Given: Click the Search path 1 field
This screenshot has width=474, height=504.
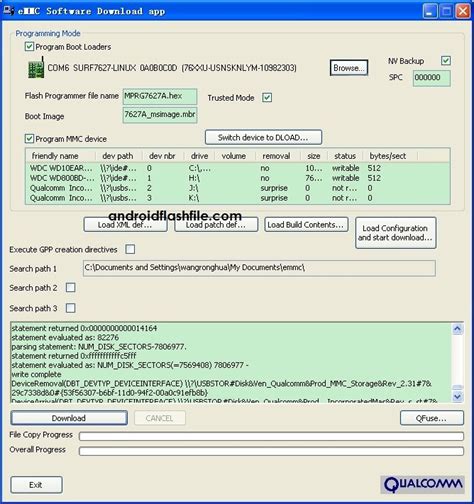Looking at the screenshot, I should [x=259, y=268].
